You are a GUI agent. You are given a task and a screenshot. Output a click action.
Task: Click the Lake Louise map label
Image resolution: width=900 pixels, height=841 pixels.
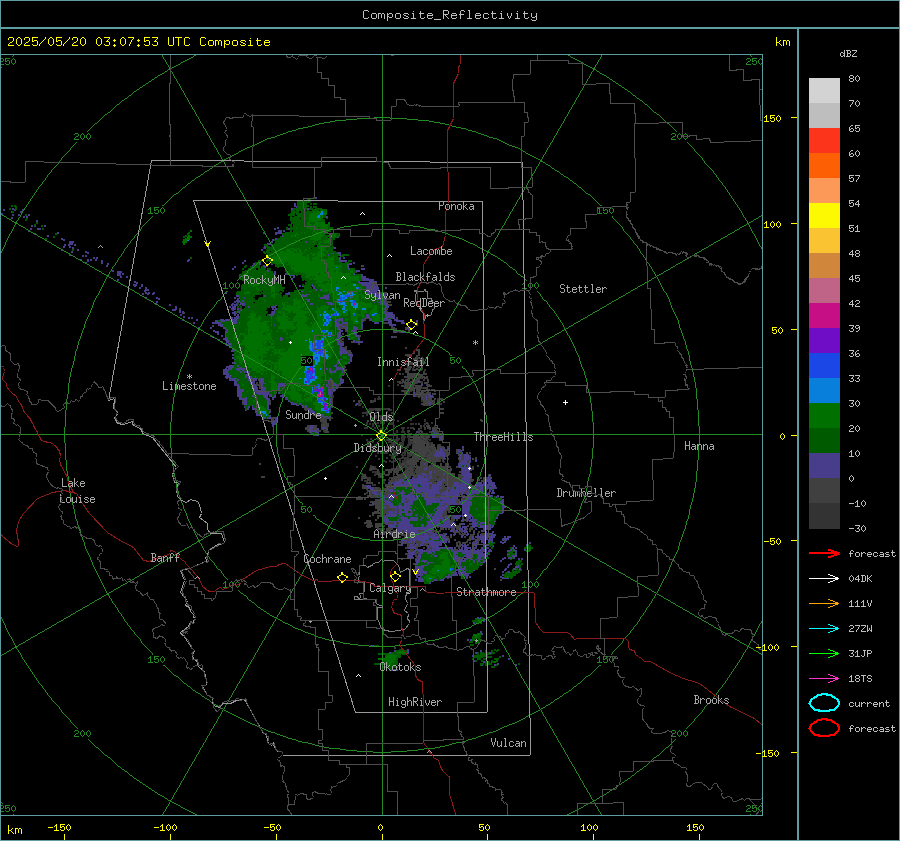pos(77,491)
